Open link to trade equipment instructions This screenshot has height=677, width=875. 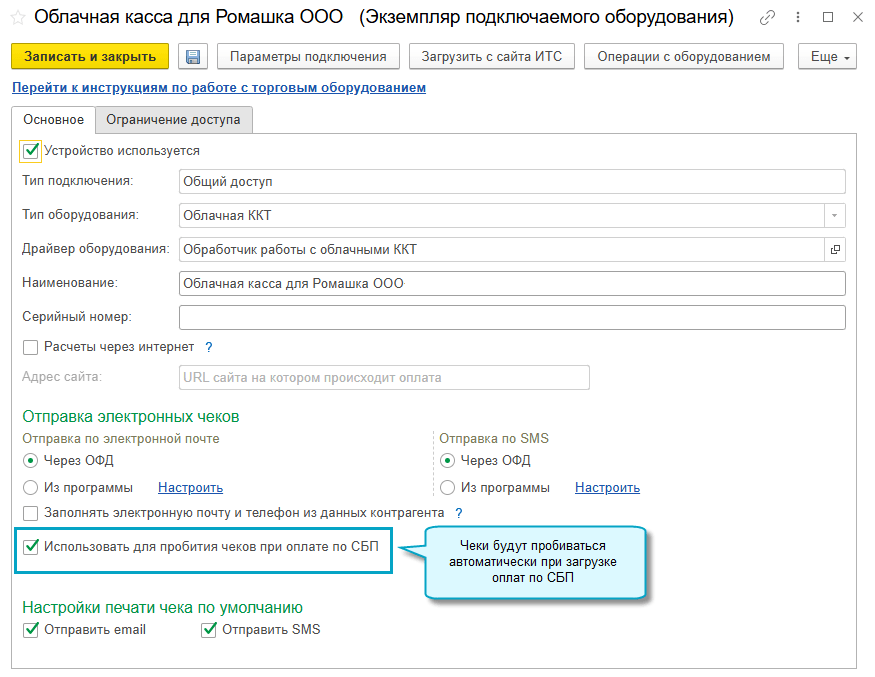coord(219,88)
